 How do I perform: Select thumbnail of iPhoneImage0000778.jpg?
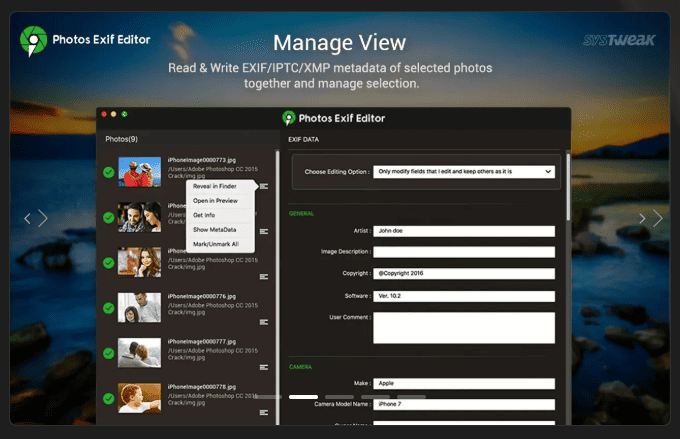pos(139,398)
